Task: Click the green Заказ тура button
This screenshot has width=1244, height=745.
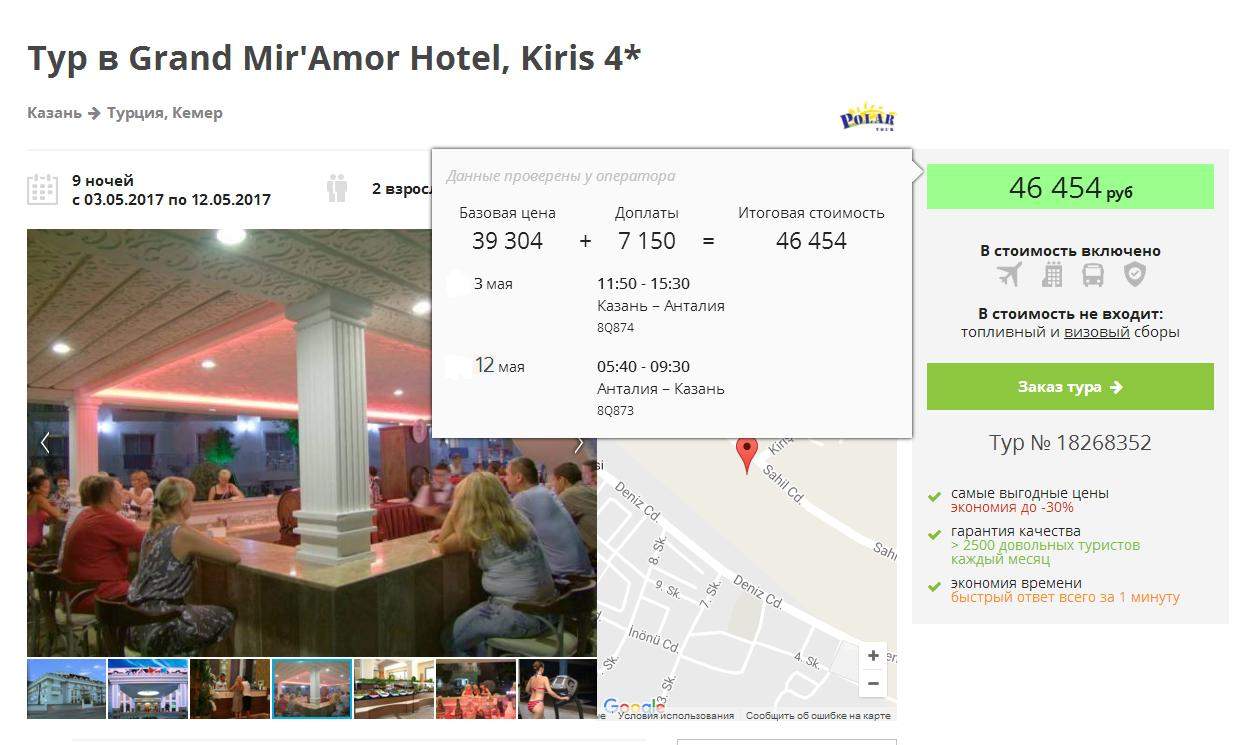Action: tap(1070, 387)
